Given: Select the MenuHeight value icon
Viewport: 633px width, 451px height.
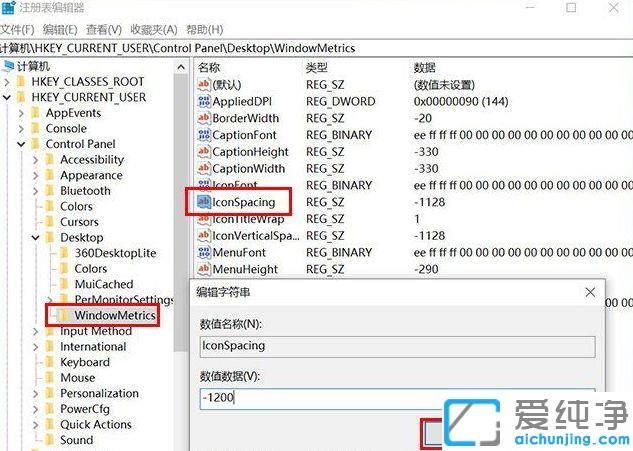Looking at the screenshot, I should pyautogui.click(x=203, y=269).
